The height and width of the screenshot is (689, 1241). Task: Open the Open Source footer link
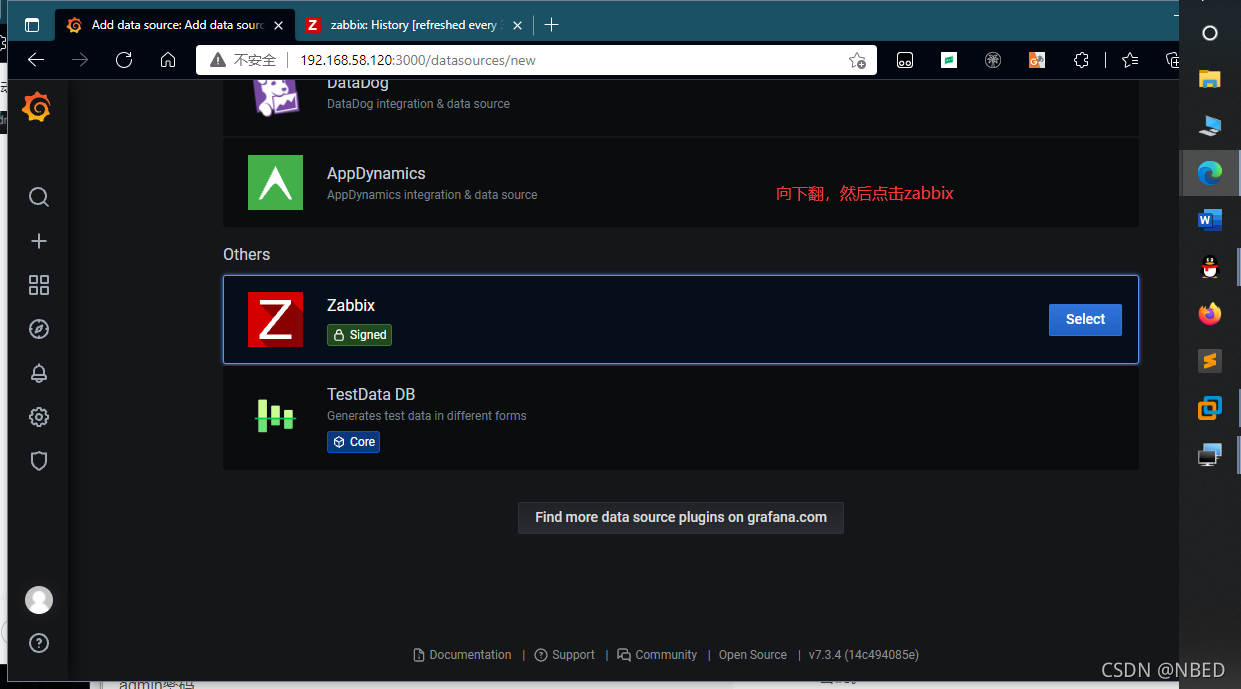tap(753, 655)
